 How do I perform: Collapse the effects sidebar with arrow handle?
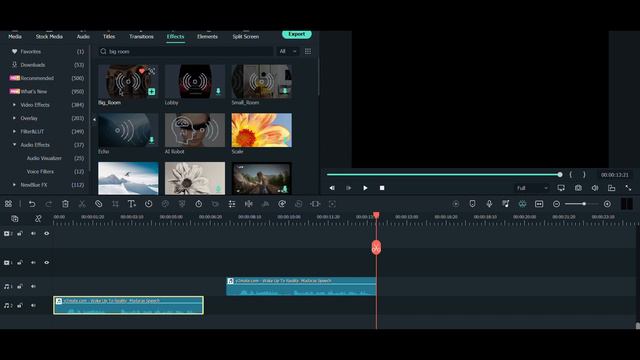click(94, 120)
